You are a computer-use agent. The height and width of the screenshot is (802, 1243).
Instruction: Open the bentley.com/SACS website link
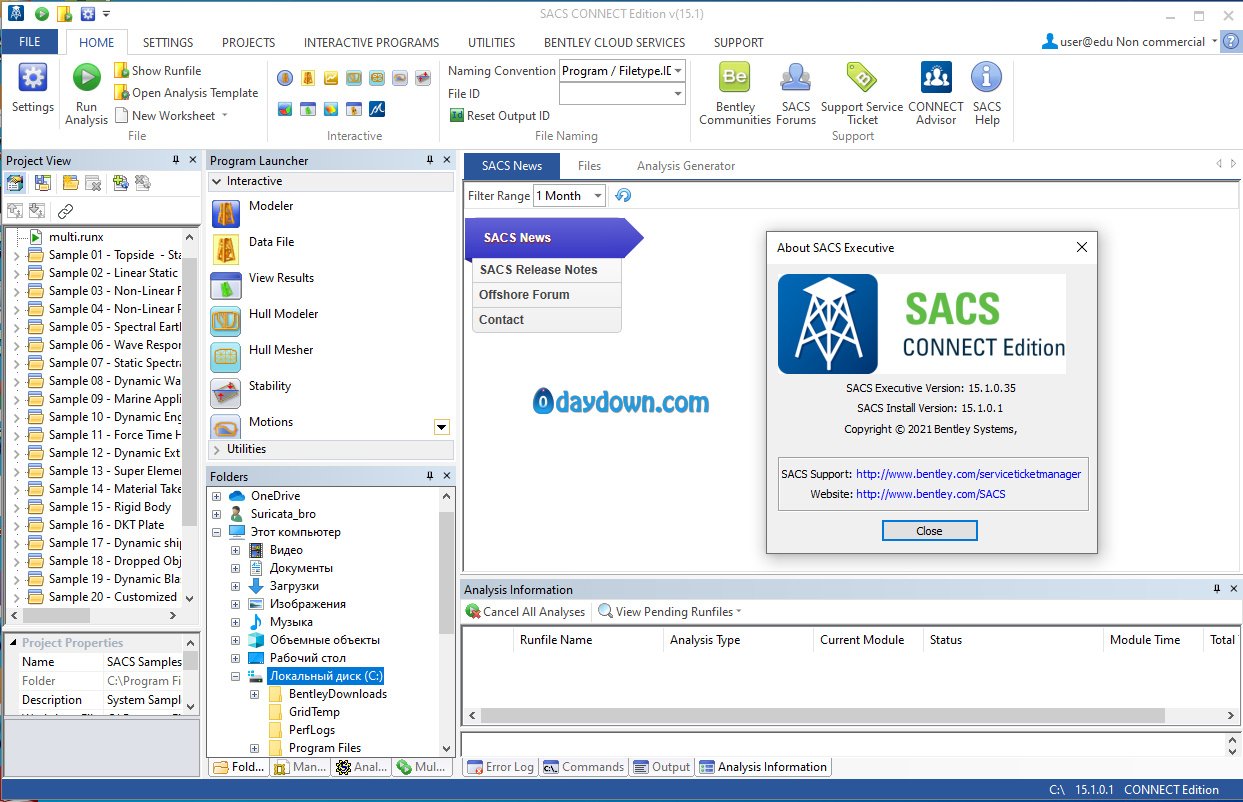point(930,494)
